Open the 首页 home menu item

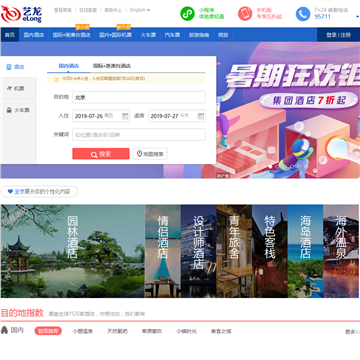click(x=10, y=35)
